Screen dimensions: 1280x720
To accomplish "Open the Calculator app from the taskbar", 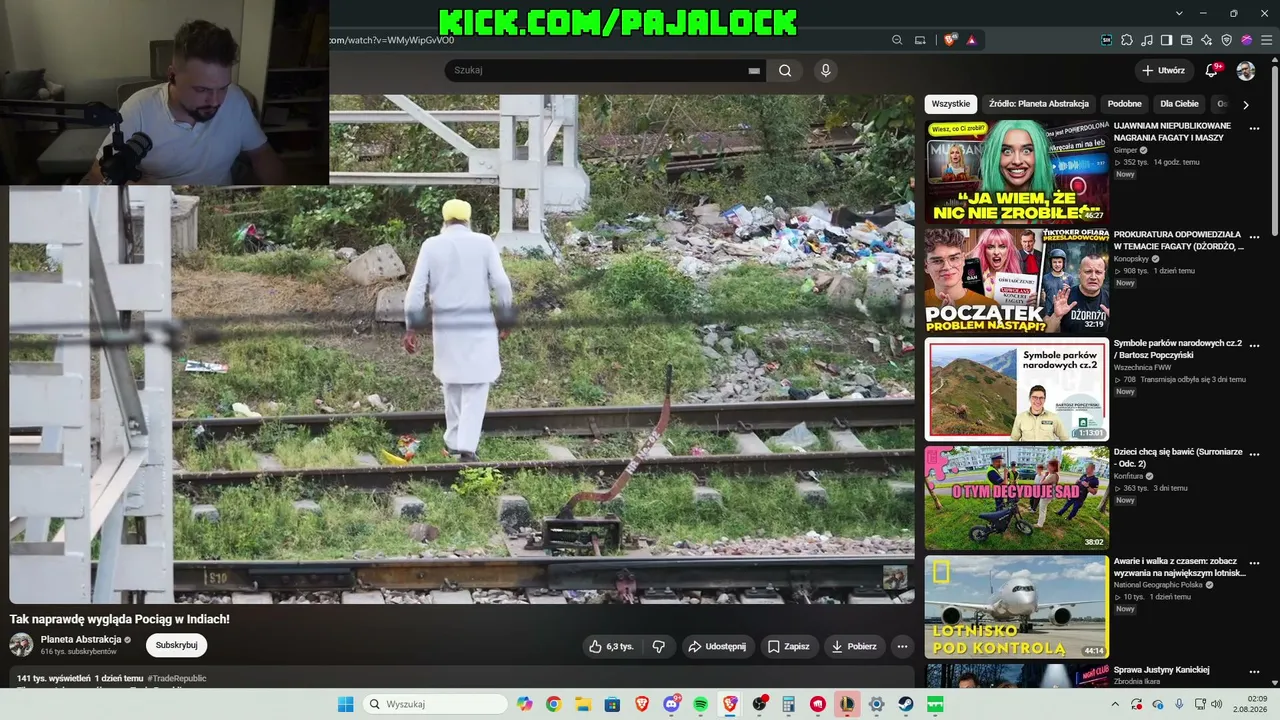I will pyautogui.click(x=788, y=704).
